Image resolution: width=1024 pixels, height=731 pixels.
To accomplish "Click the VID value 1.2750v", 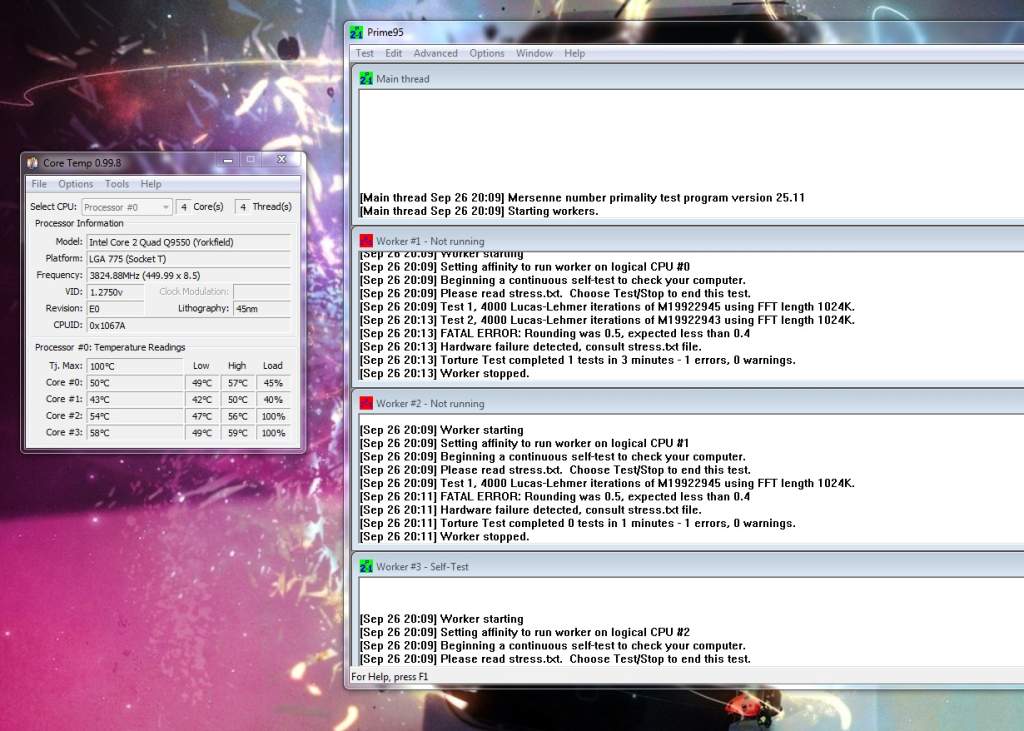I will tap(115, 292).
